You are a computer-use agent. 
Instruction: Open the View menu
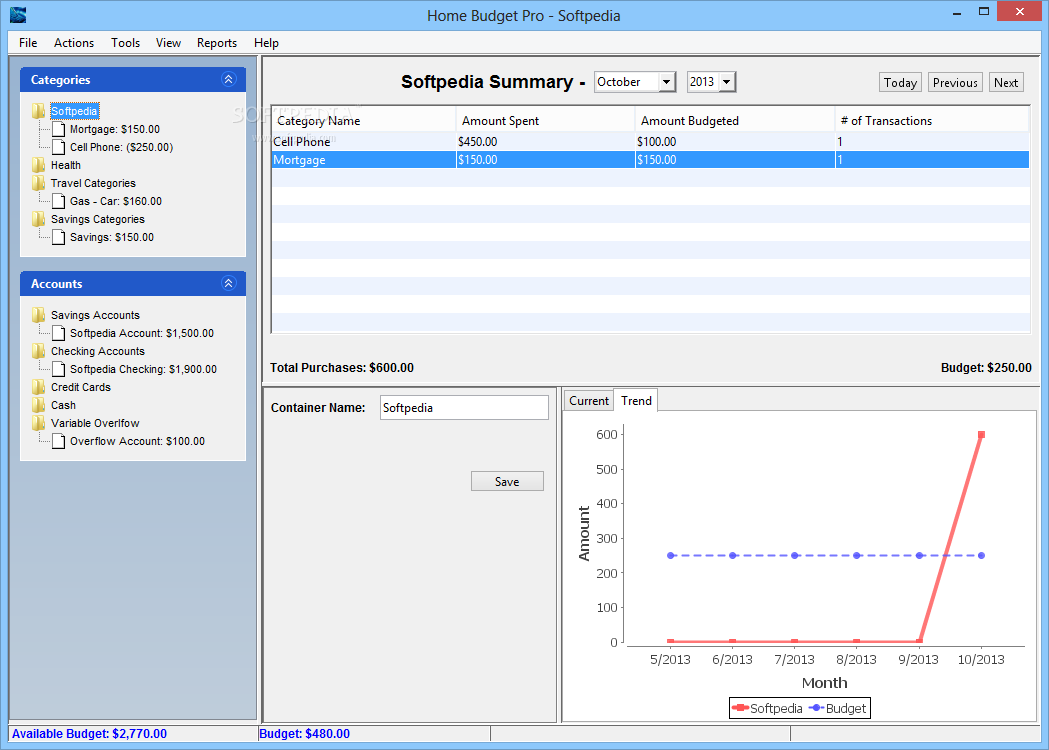pos(169,43)
